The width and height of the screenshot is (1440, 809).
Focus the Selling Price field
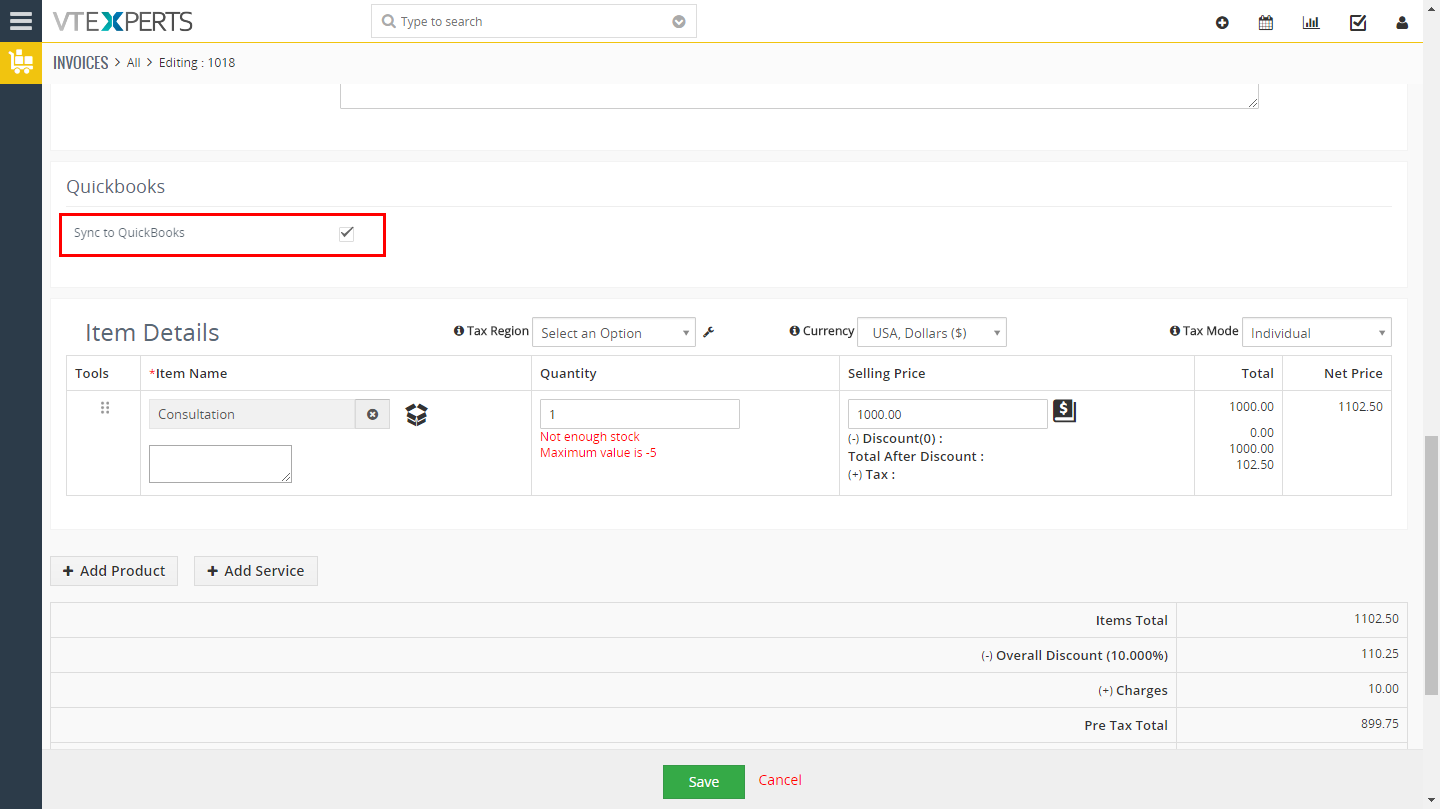click(948, 414)
